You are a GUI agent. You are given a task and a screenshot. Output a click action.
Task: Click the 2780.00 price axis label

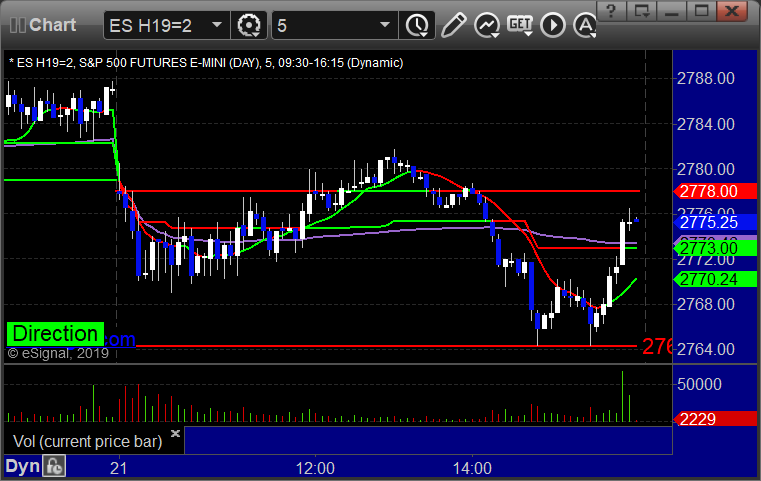point(706,169)
